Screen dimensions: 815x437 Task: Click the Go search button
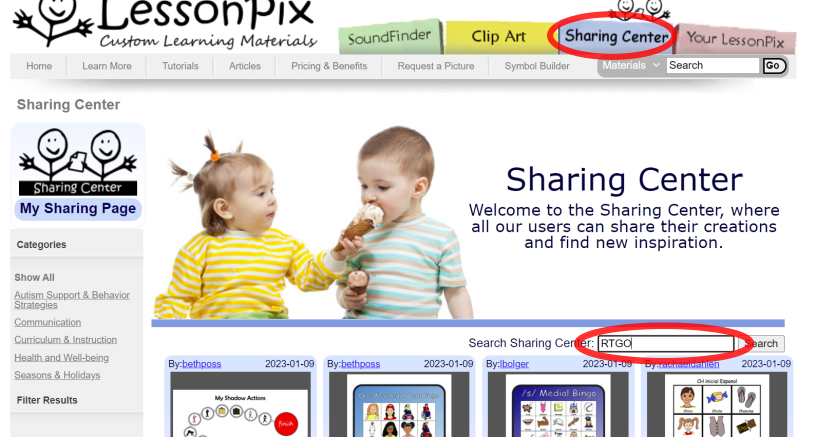click(x=773, y=65)
